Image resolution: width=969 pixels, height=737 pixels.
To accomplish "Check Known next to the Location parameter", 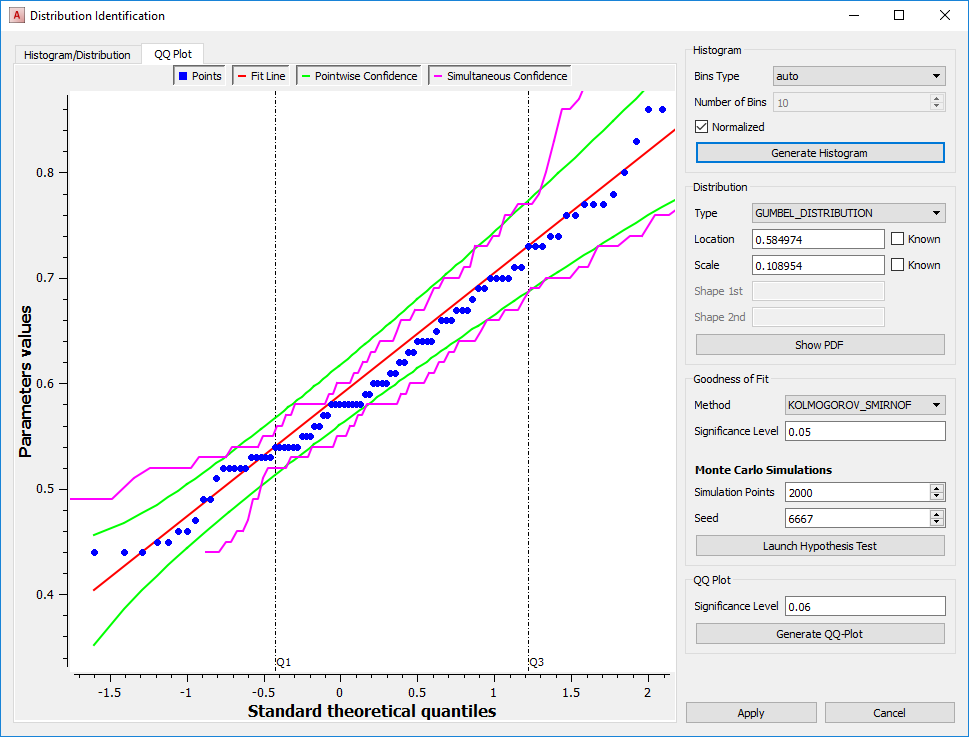I will (x=898, y=238).
